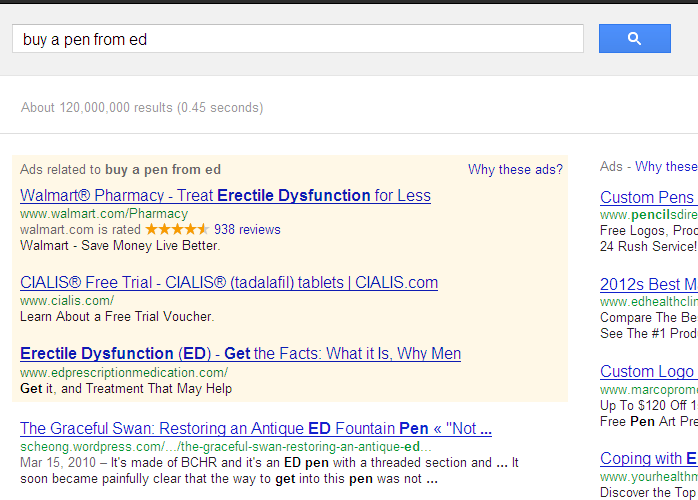This screenshot has width=698, height=500.
Task: Open the '2012s Best' sidebar ad
Action: point(647,285)
